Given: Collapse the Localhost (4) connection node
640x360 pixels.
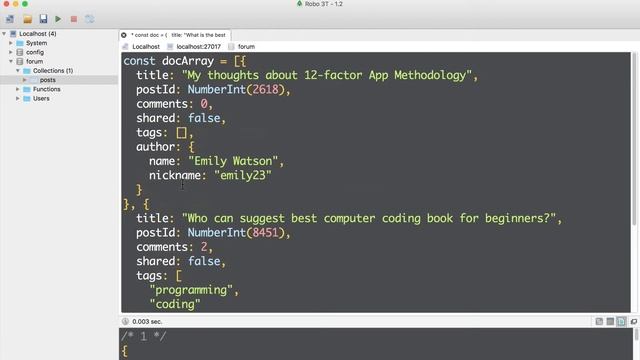Looking at the screenshot, I should click(4, 33).
